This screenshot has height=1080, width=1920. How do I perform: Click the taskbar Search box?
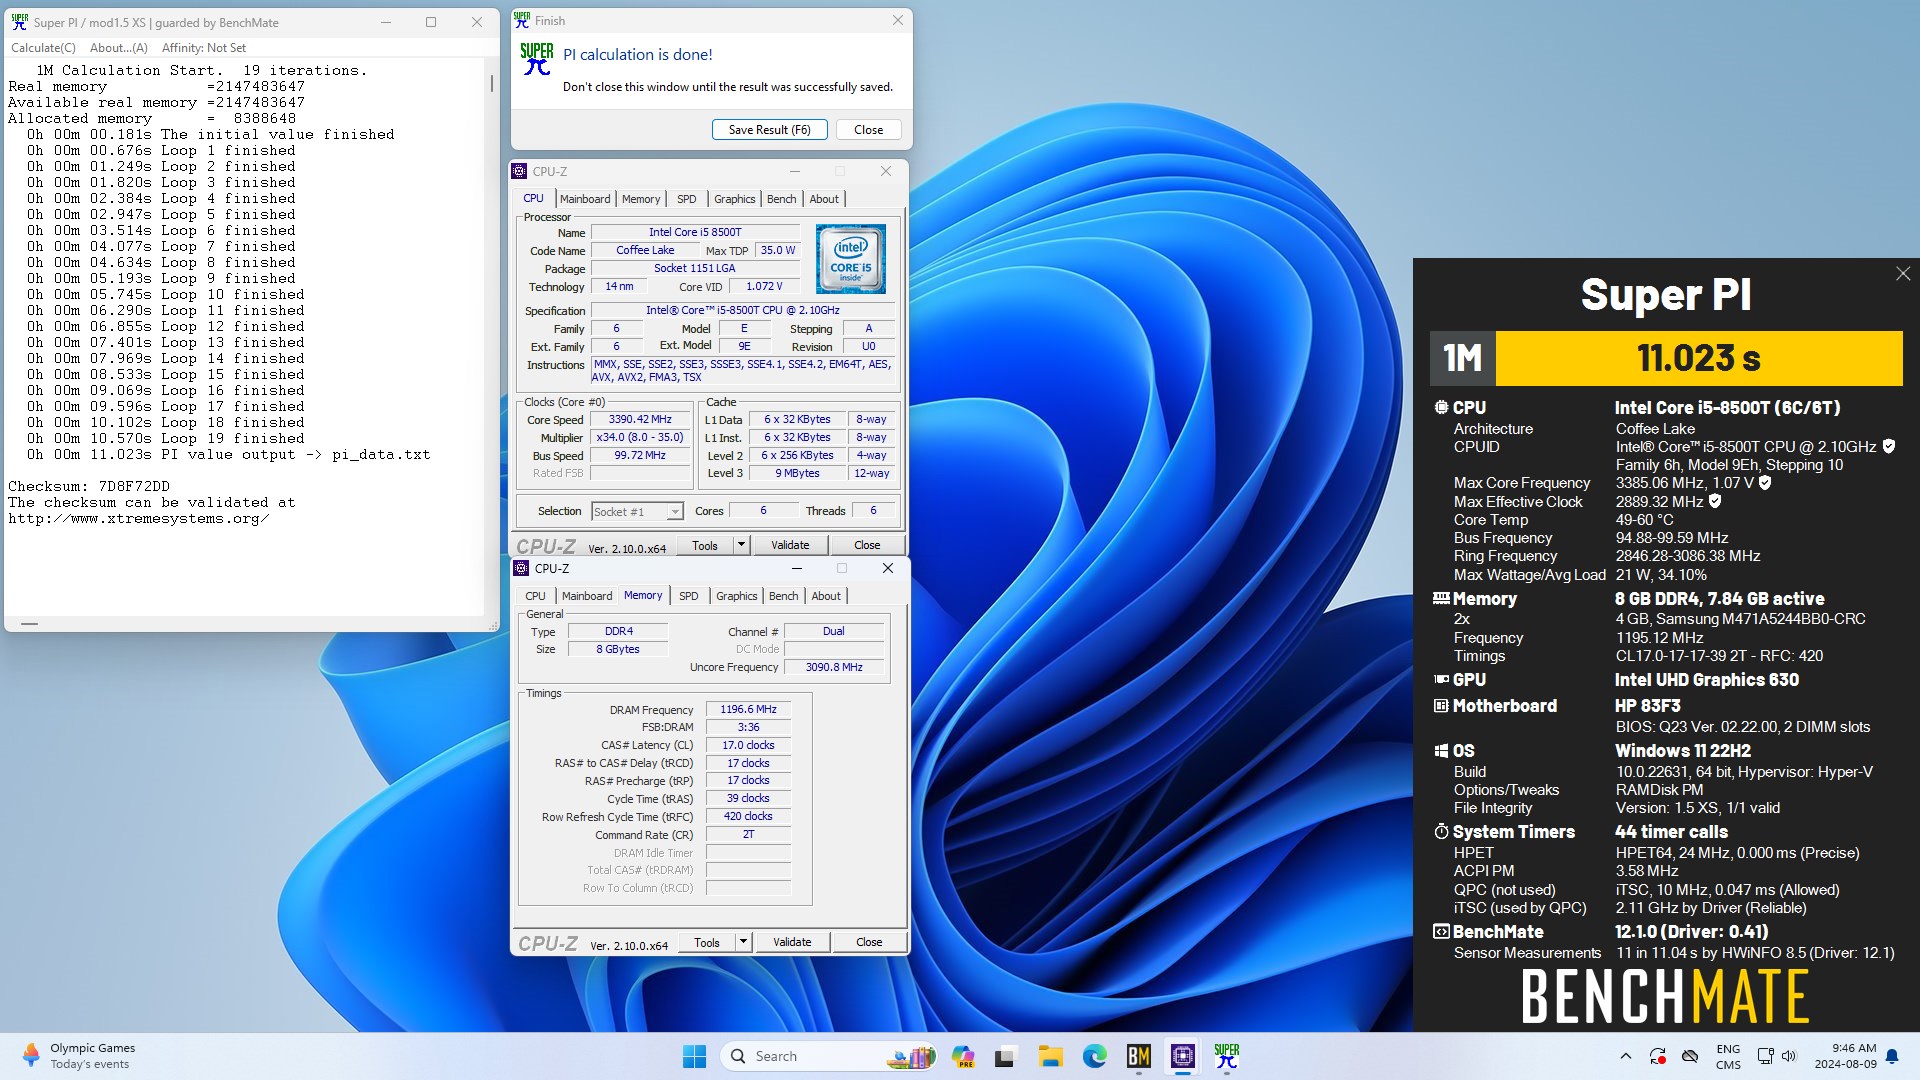[x=829, y=1056]
